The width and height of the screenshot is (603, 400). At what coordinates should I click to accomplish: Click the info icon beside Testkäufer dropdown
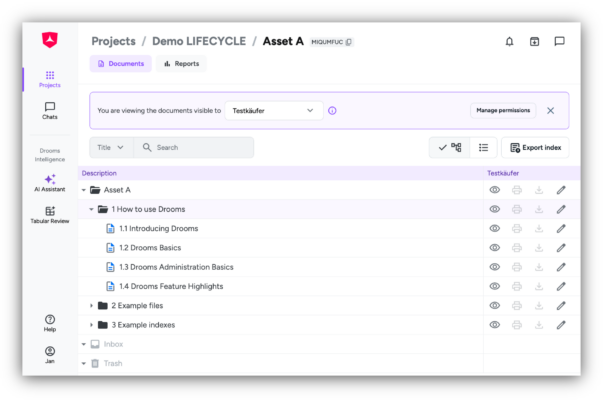click(x=332, y=111)
